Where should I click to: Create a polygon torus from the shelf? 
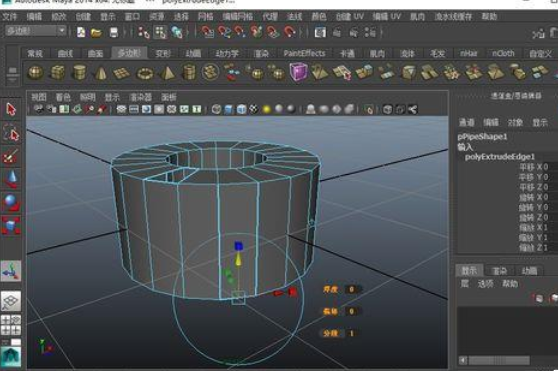tap(144, 74)
